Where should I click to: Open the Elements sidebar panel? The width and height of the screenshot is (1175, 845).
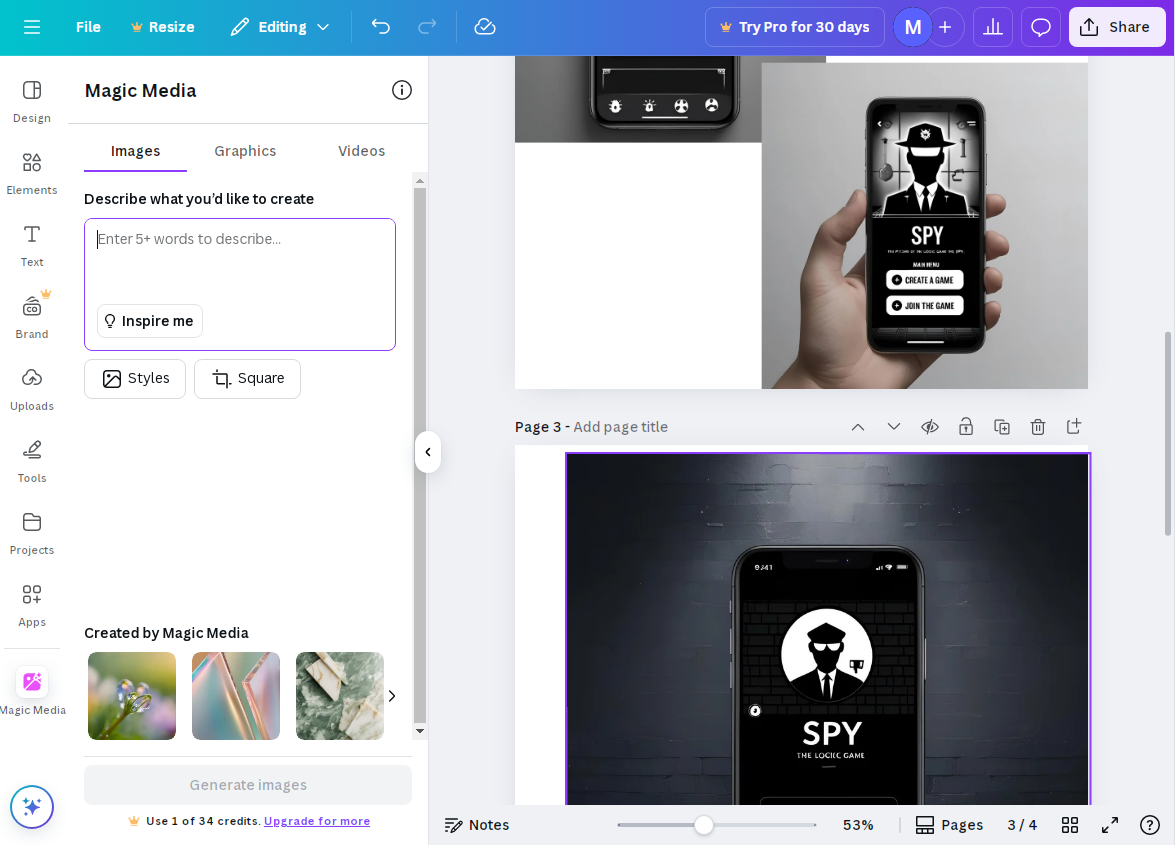(31, 173)
